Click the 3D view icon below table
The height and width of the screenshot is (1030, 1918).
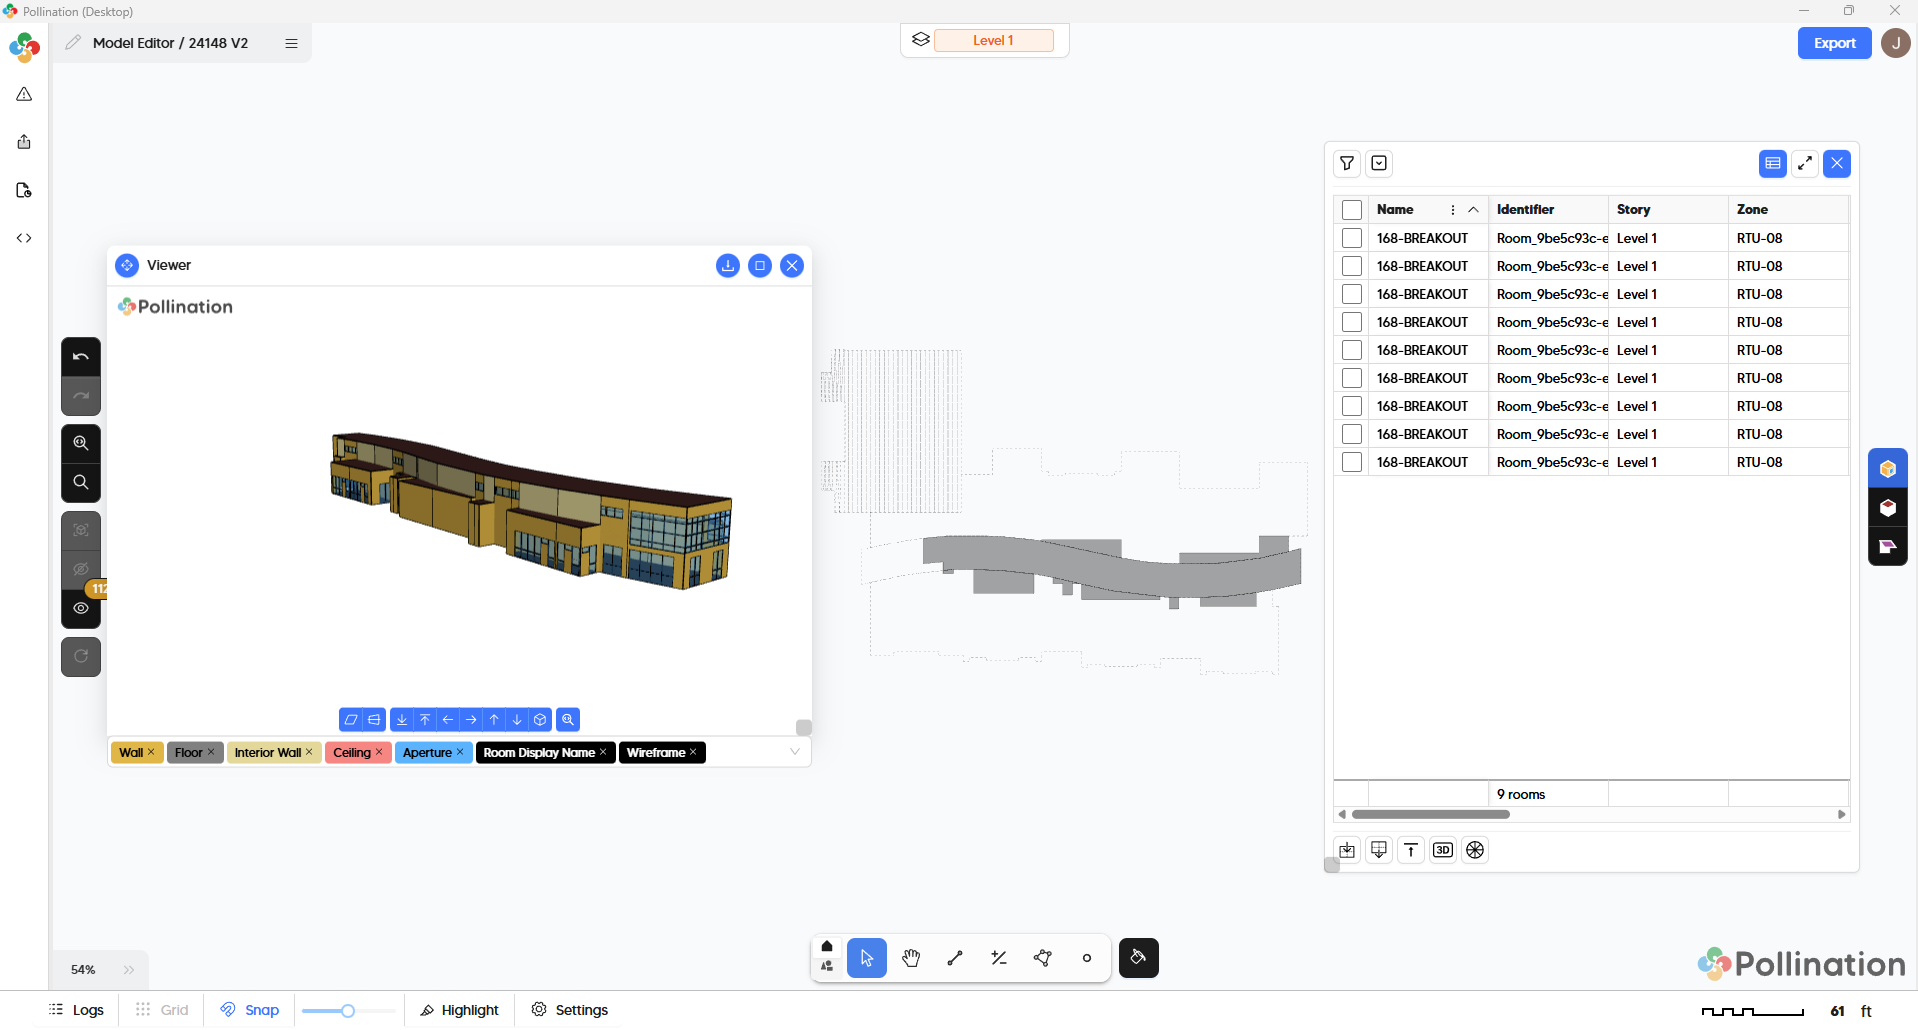tap(1442, 850)
